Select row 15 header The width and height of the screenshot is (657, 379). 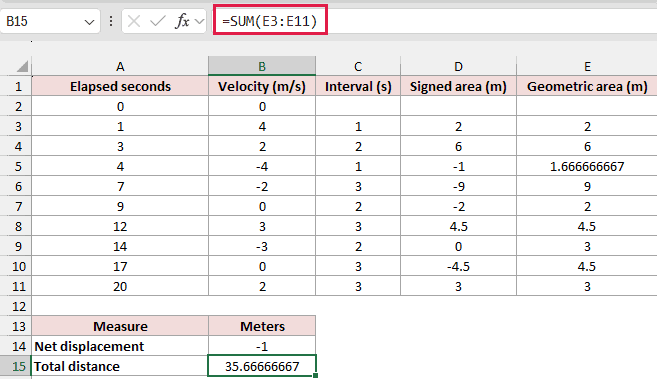[x=16, y=366]
